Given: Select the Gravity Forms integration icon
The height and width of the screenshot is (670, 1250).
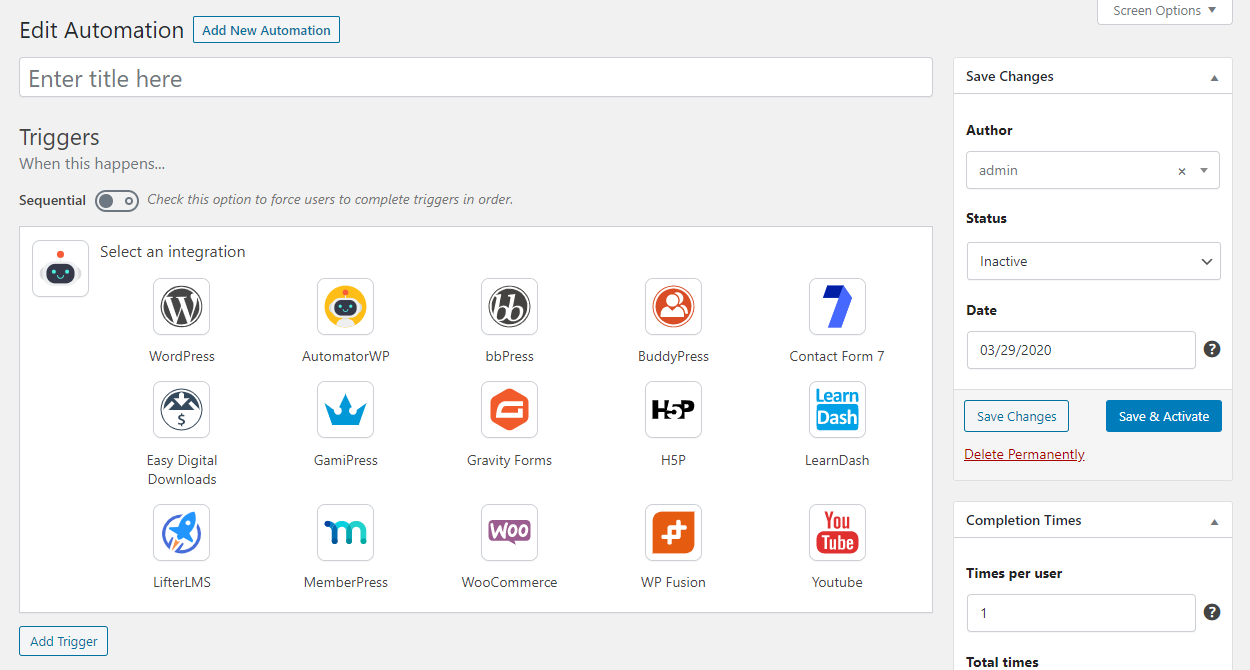Looking at the screenshot, I should pos(510,410).
